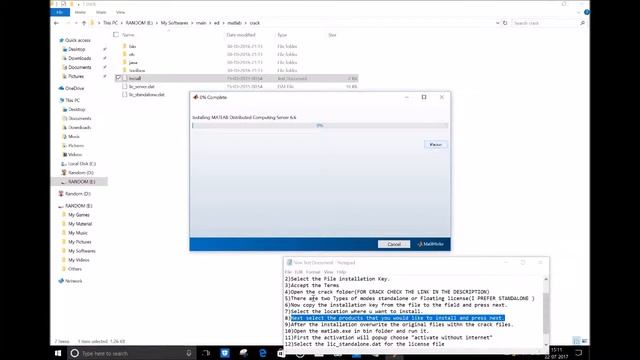The image size is (640, 360).
Task: Open Notepad's Edit menu
Action: 299,272
